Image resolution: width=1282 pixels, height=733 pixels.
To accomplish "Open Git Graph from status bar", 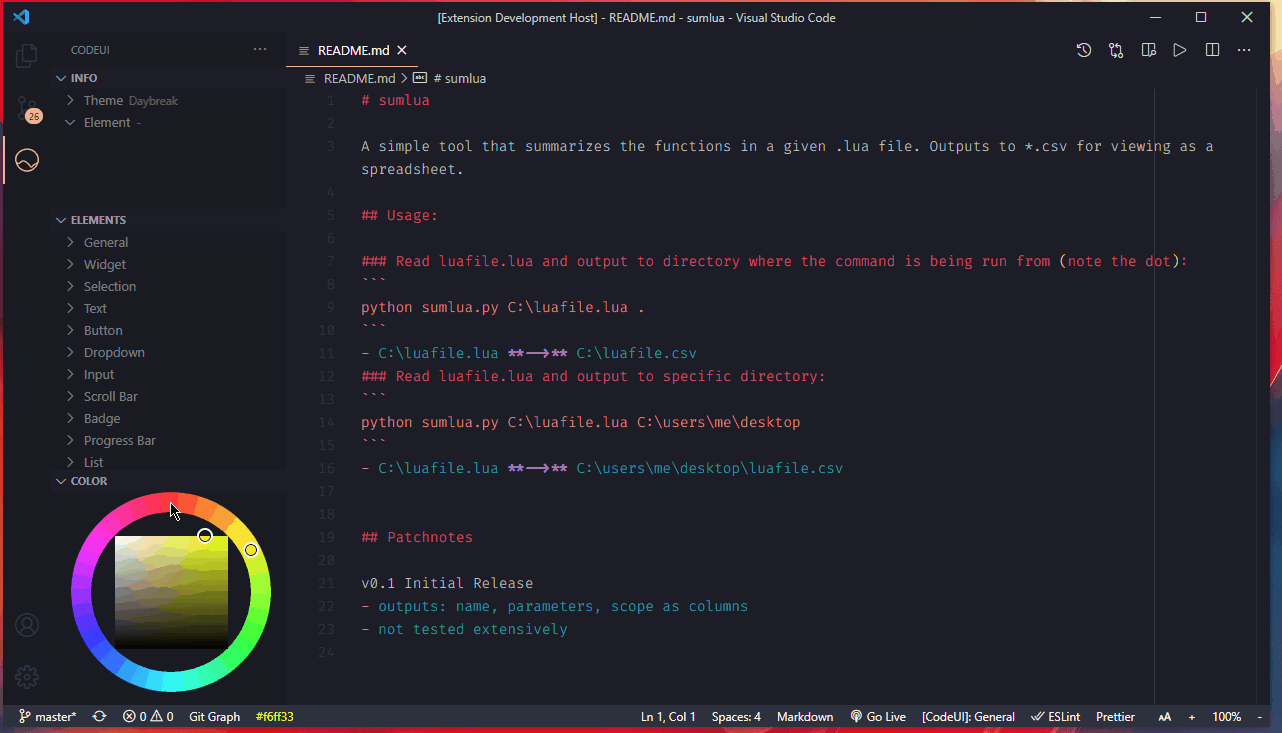I will click(214, 717).
